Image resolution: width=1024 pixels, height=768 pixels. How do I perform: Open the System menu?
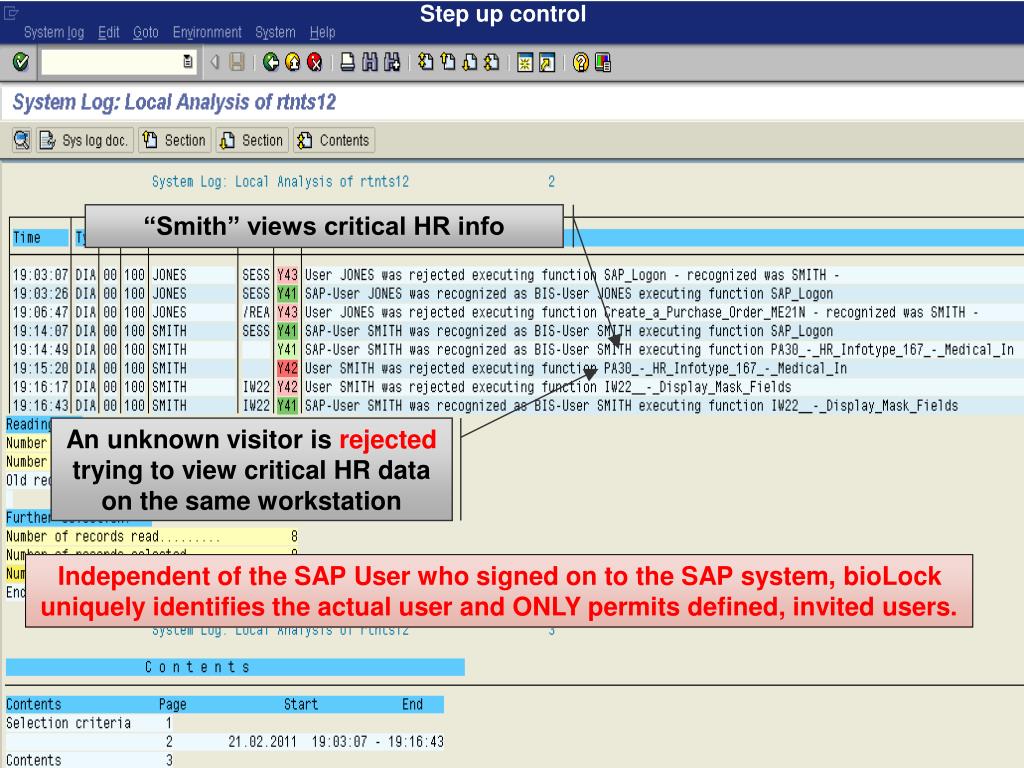(275, 32)
